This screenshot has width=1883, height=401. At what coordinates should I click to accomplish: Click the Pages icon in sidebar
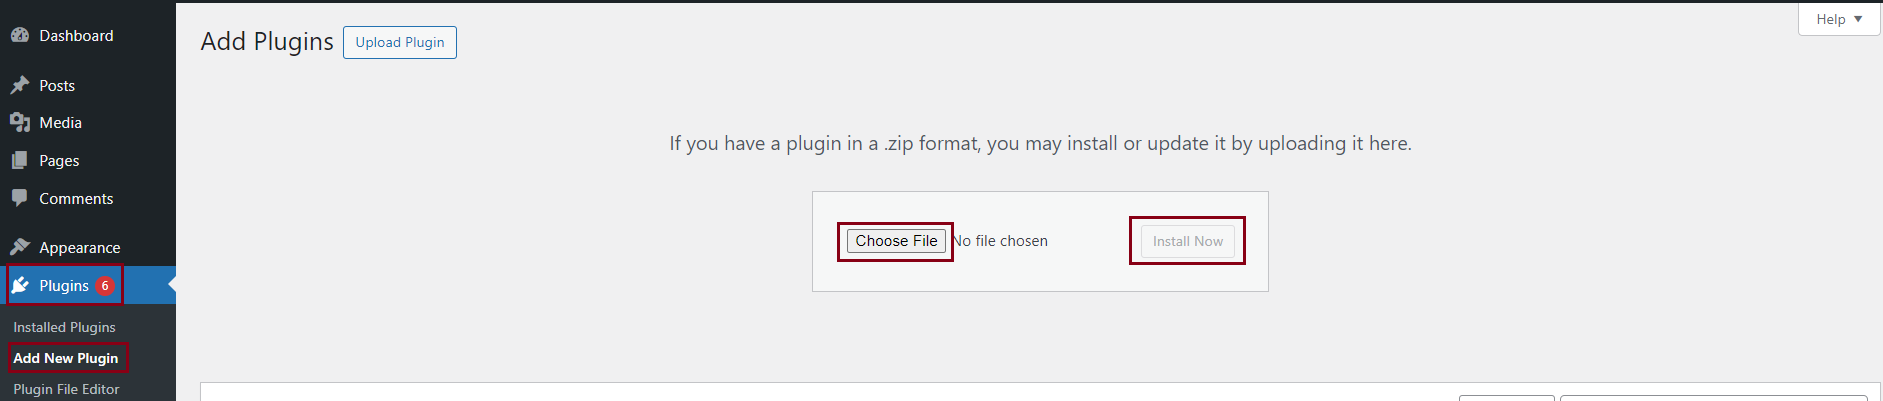click(x=20, y=160)
